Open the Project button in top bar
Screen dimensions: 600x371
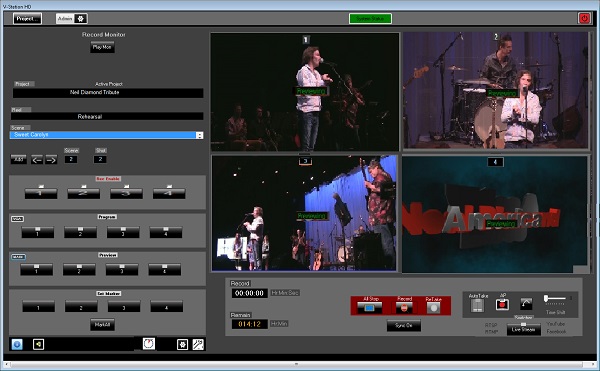[x=28, y=18]
